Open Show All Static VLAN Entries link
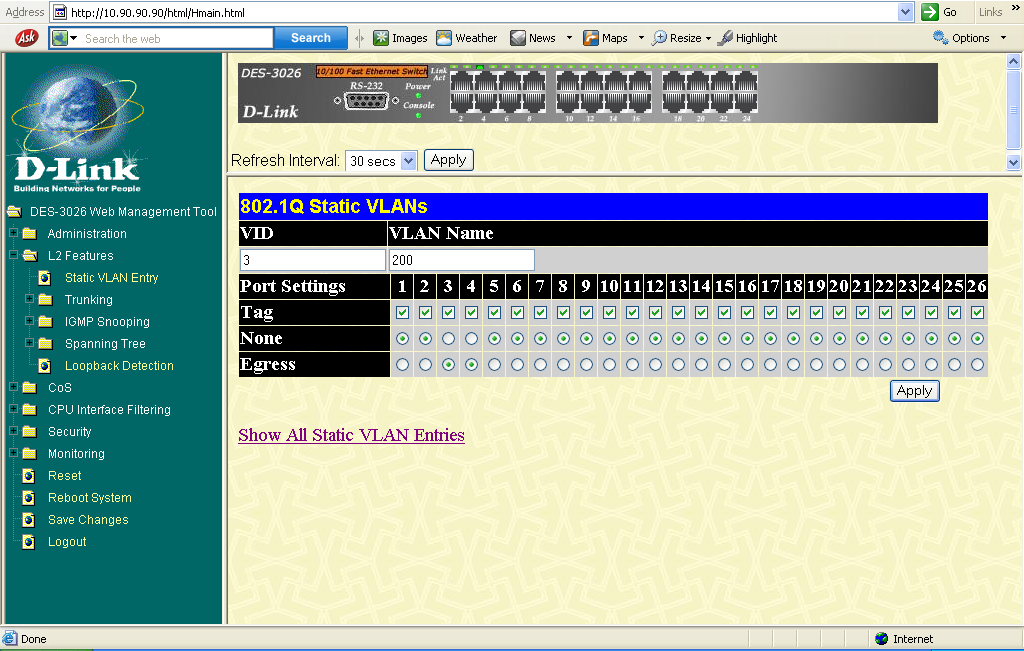 click(x=351, y=435)
